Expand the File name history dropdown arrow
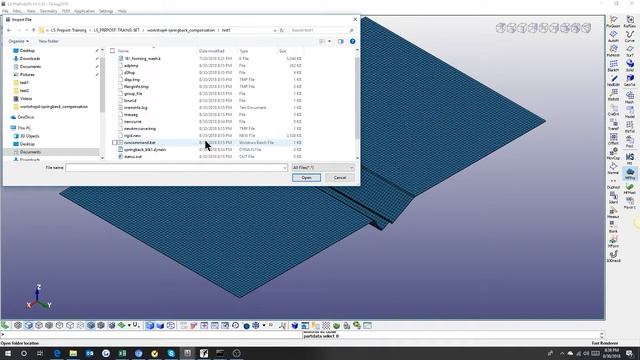 (x=284, y=168)
